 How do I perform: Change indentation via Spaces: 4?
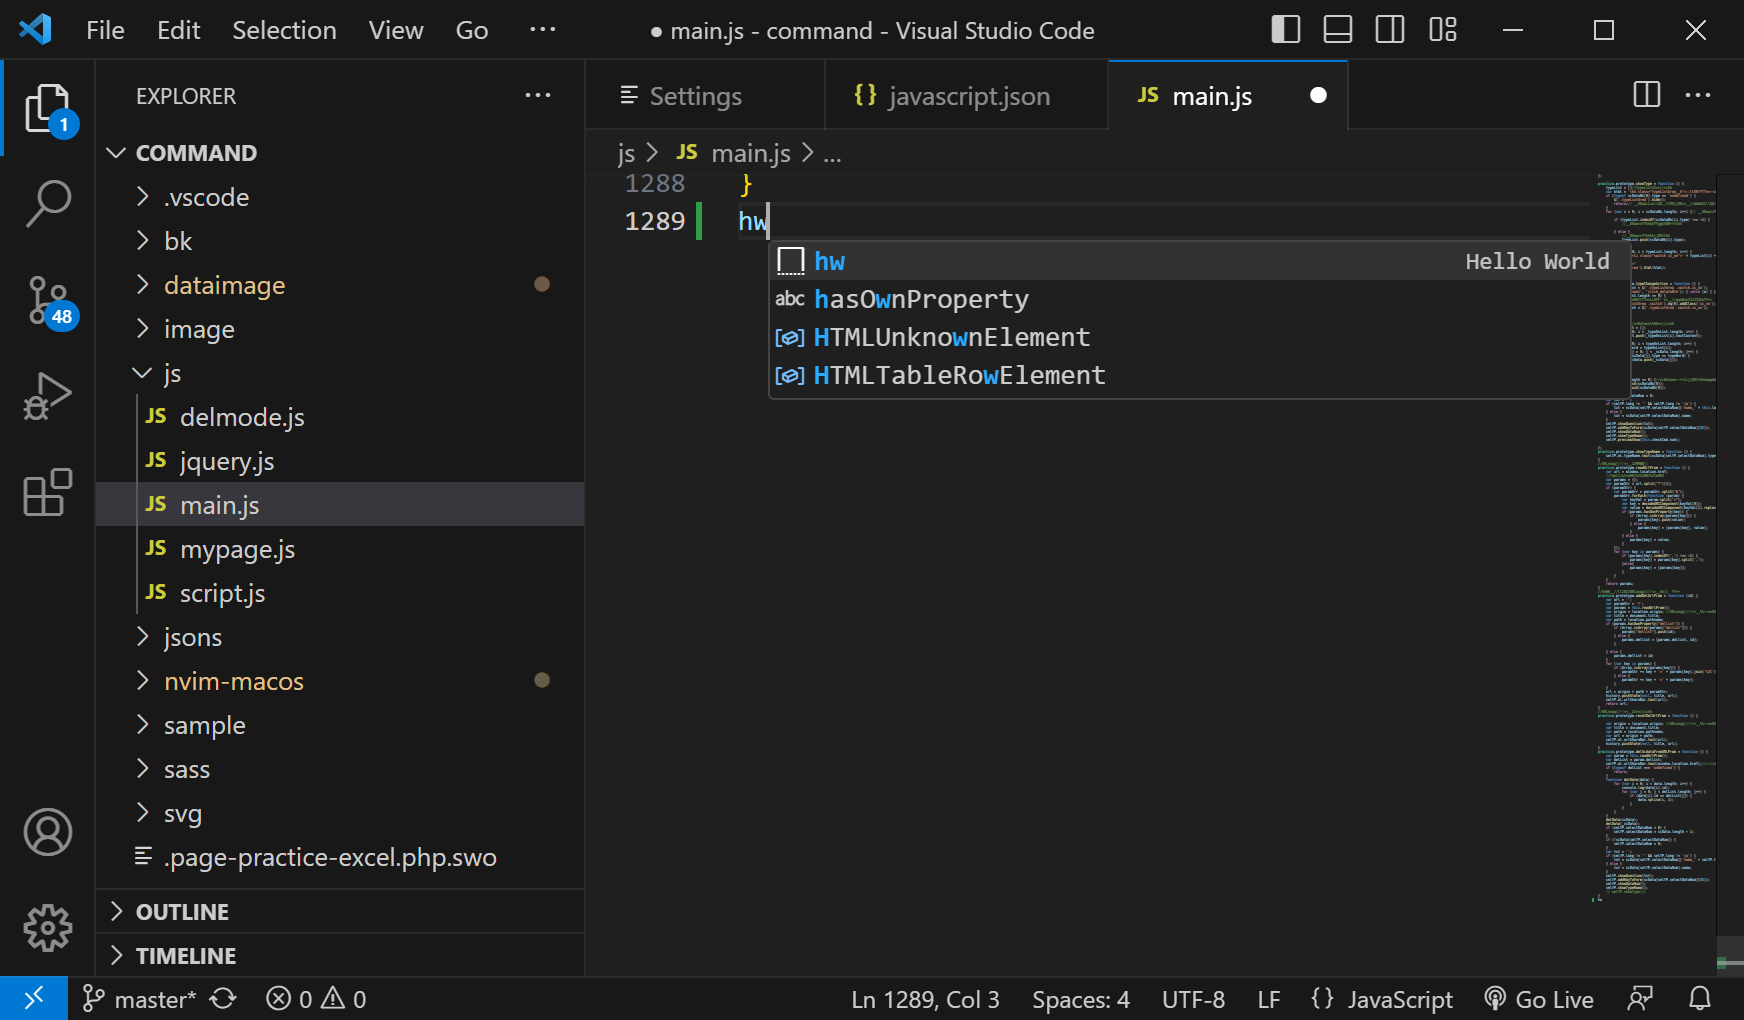[1081, 999]
